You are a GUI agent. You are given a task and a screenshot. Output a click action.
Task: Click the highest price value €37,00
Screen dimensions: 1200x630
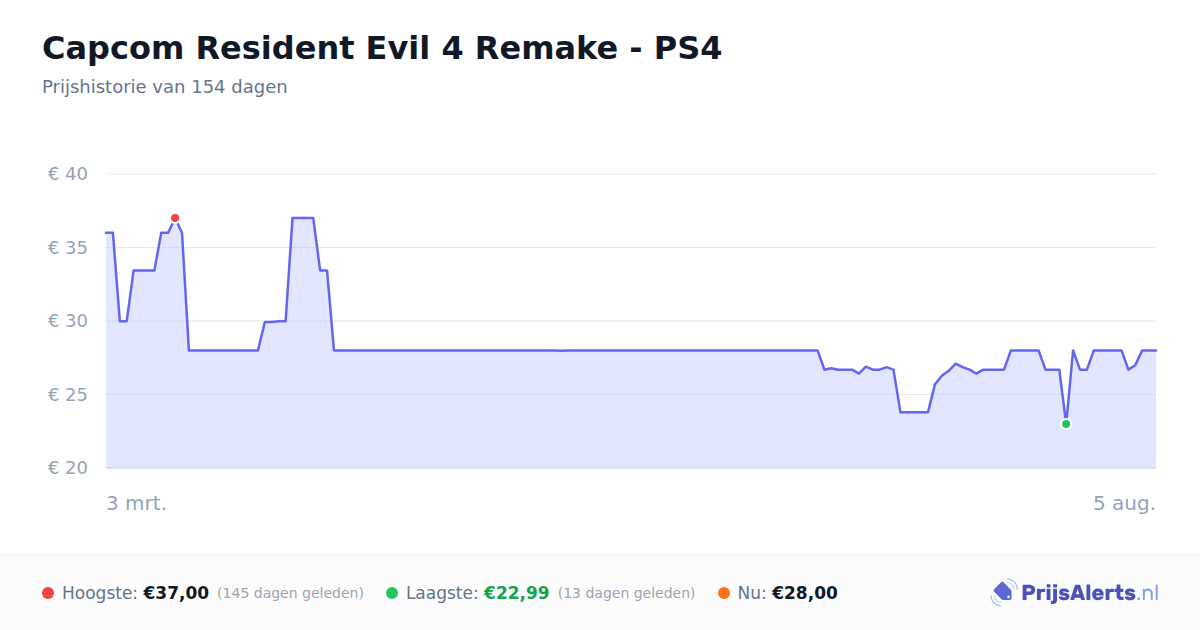176,593
